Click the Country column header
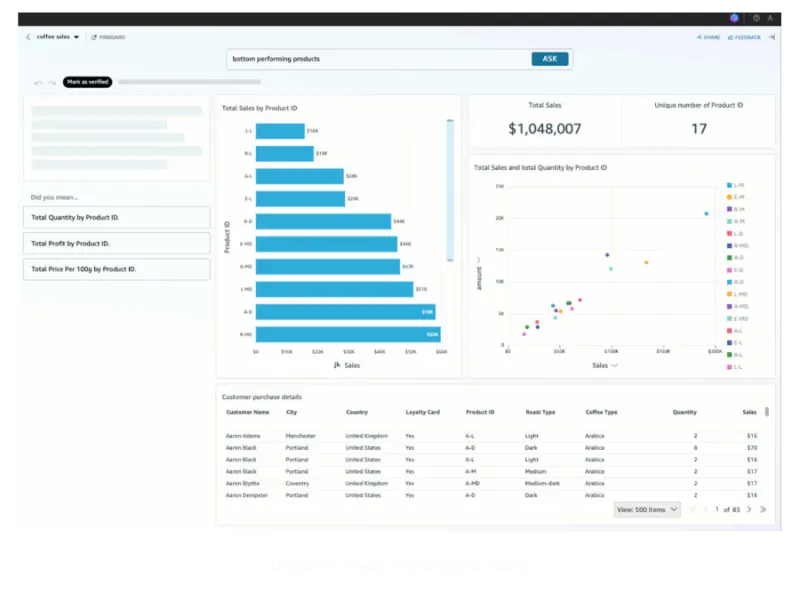This screenshot has width=800, height=601. pyautogui.click(x=357, y=412)
